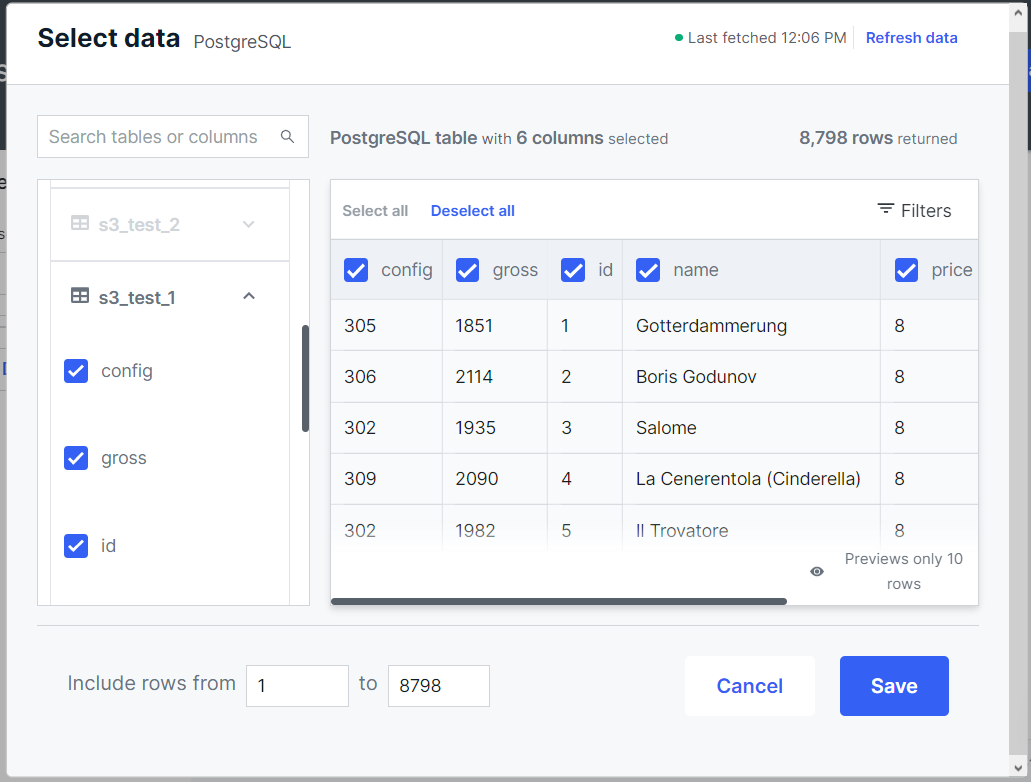This screenshot has height=782, width=1031.
Task: Disable the id checkbox in the sidebar
Action: pyautogui.click(x=77, y=546)
